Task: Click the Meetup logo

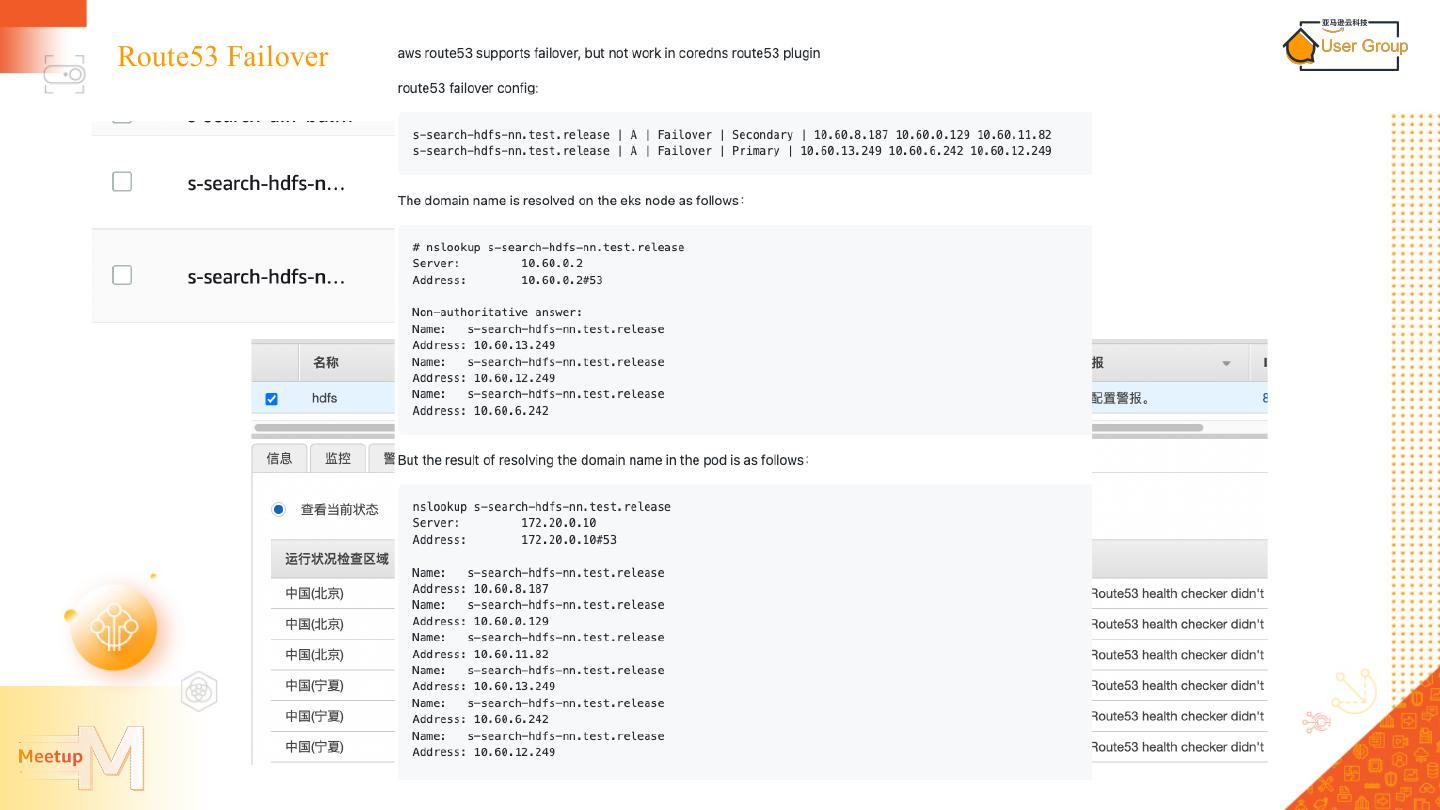Action: tap(81, 757)
